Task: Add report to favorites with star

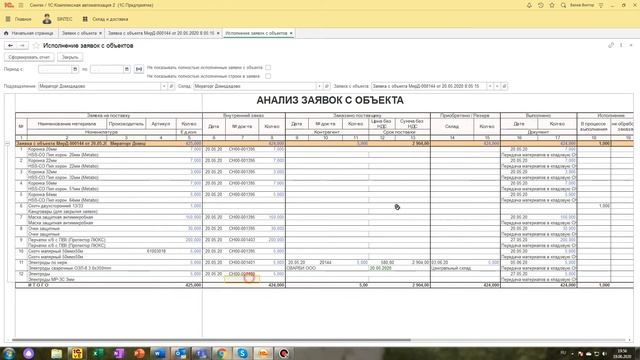Action: pos(36,45)
